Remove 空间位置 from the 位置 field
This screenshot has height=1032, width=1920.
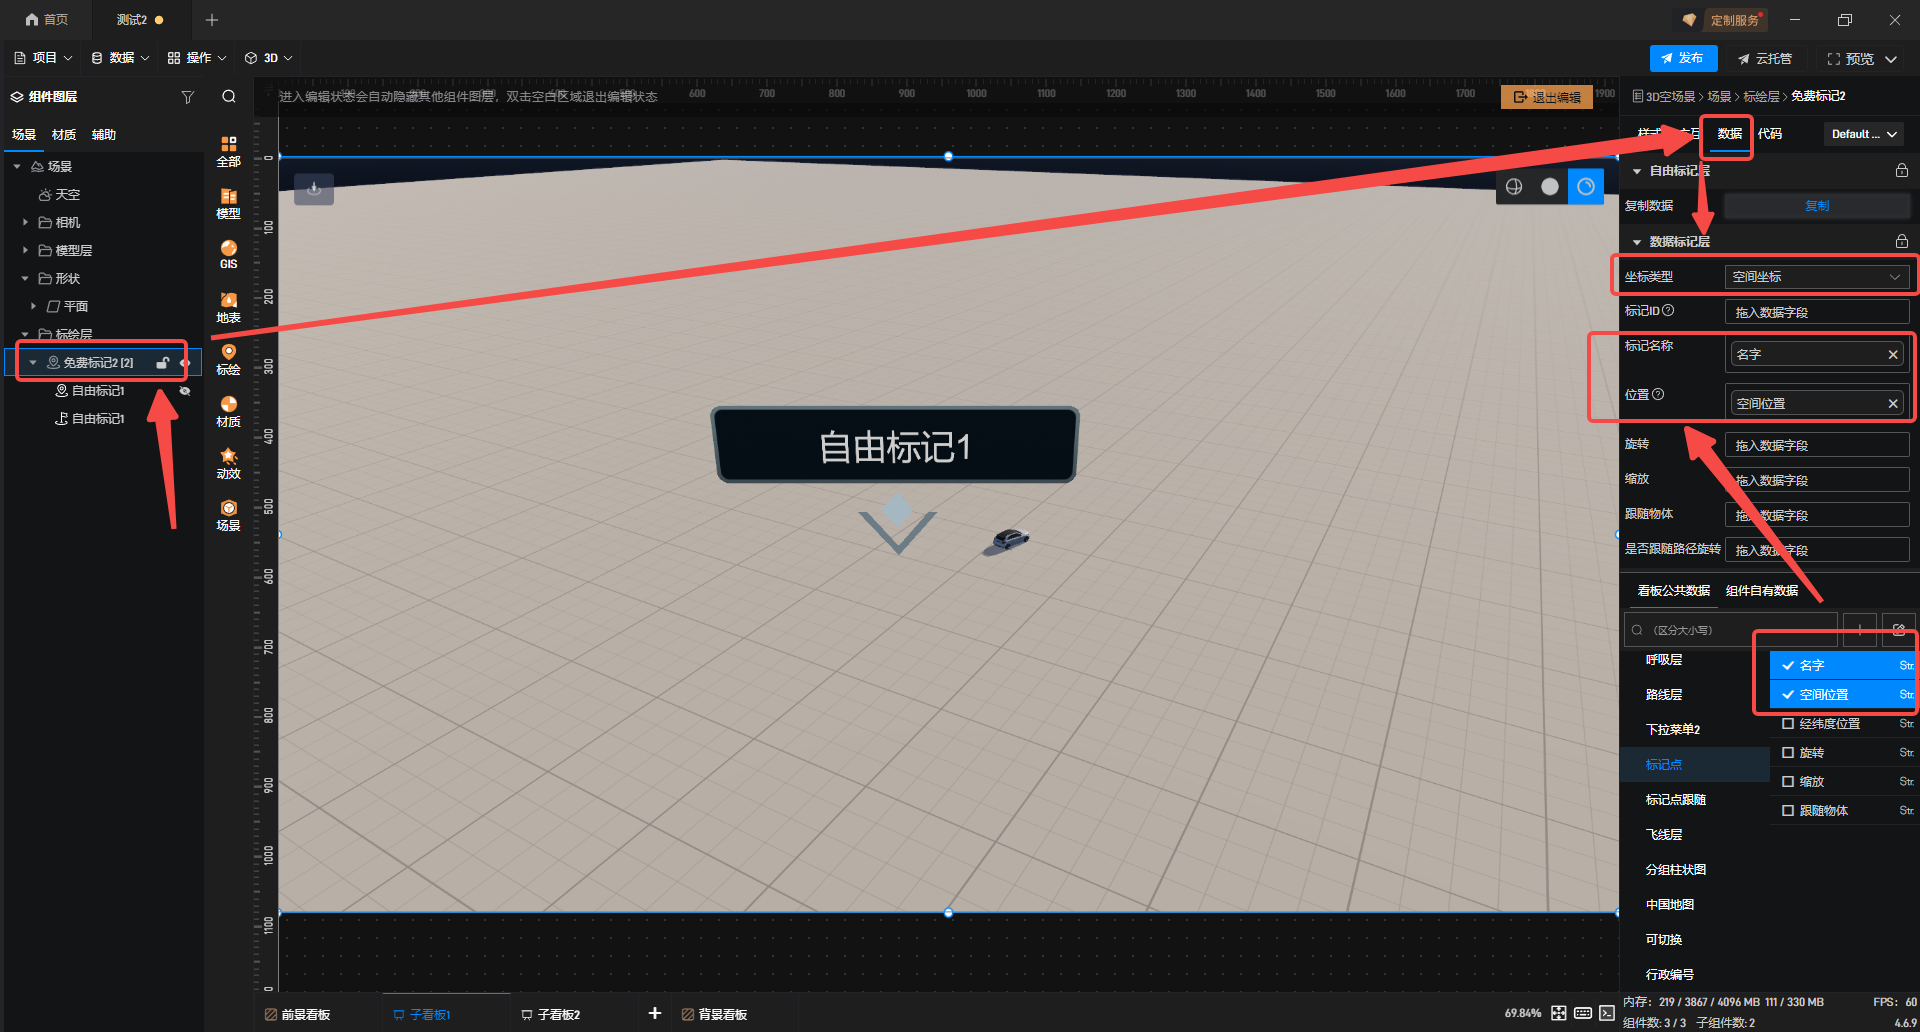tap(1893, 404)
